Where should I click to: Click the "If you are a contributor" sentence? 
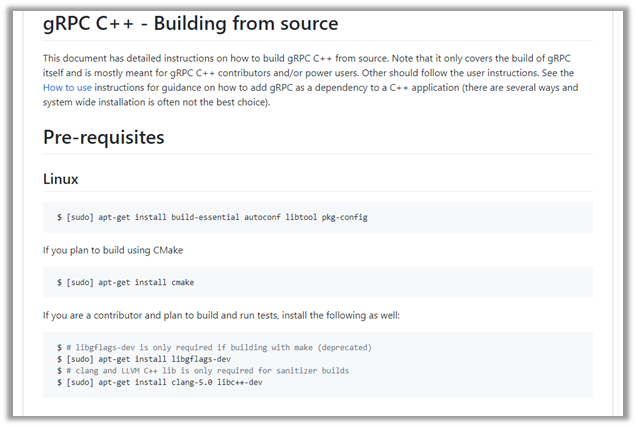[221, 315]
